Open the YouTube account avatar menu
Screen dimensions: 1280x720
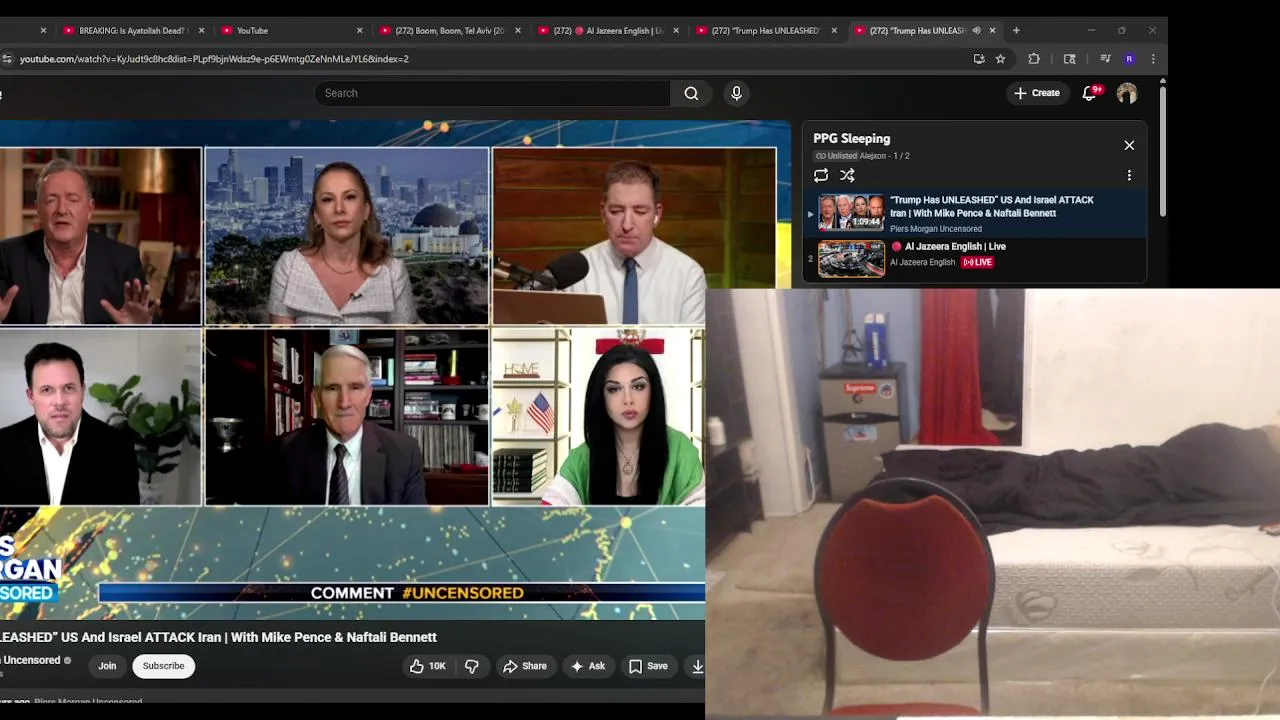1127,93
